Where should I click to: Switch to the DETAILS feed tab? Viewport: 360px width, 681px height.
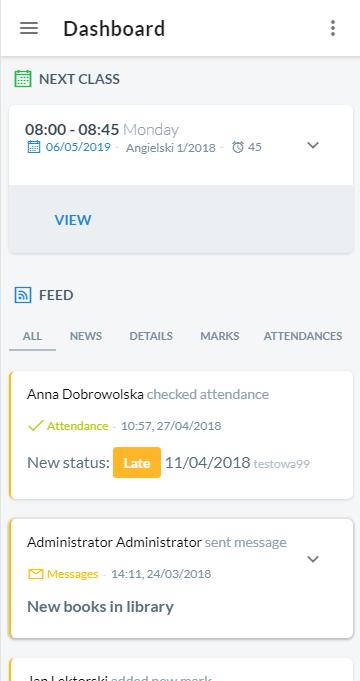151,336
